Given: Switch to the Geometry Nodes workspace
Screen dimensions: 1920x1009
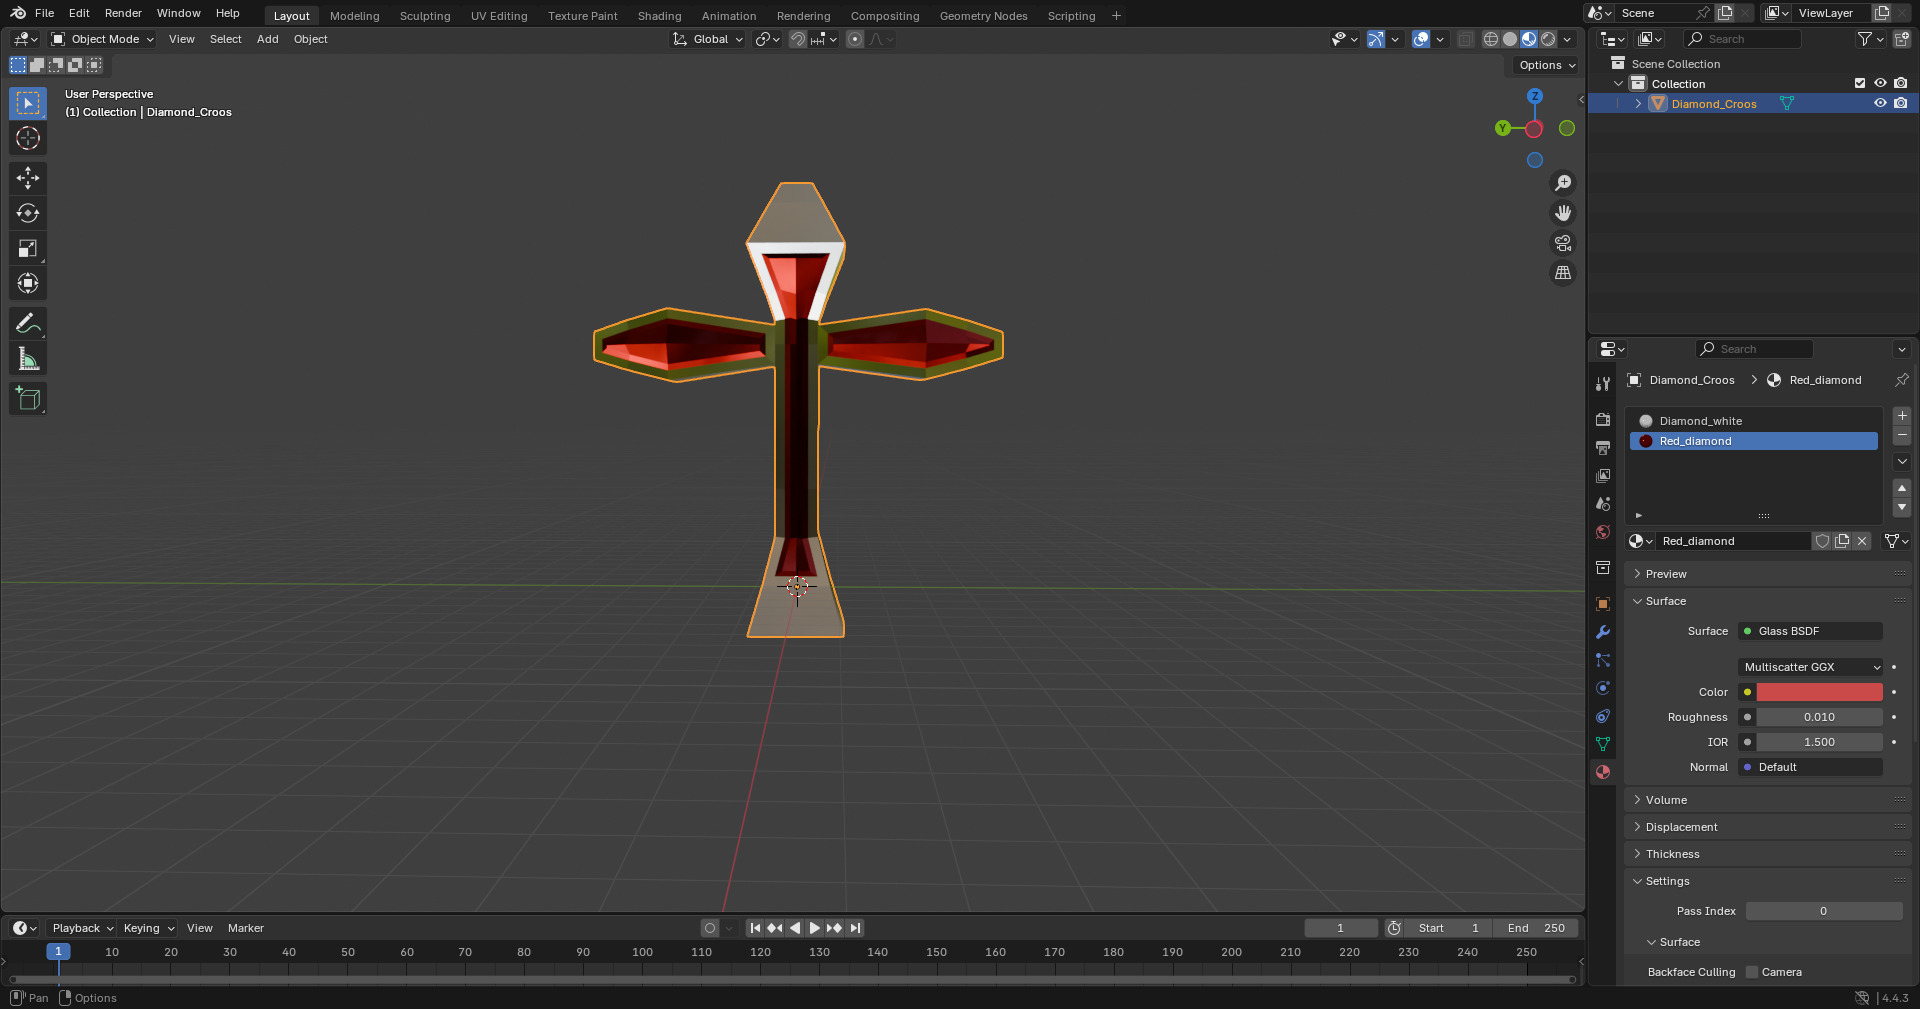Looking at the screenshot, I should pos(983,16).
